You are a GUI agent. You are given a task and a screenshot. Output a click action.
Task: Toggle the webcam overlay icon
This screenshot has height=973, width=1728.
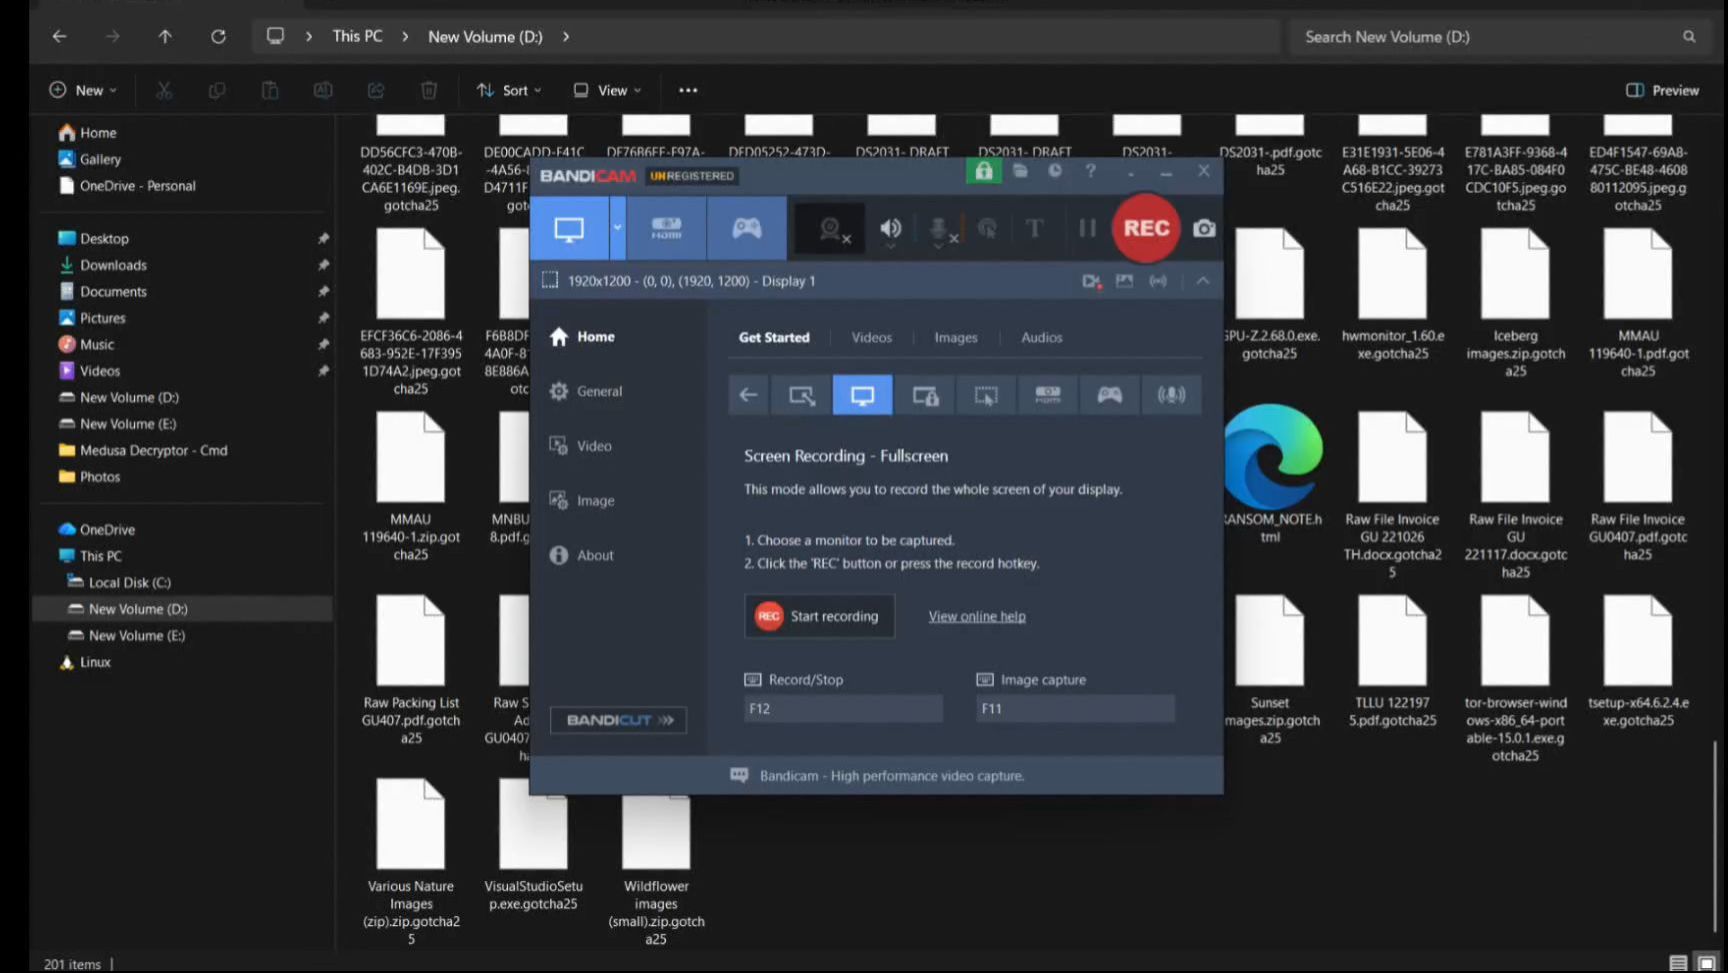pos(831,229)
